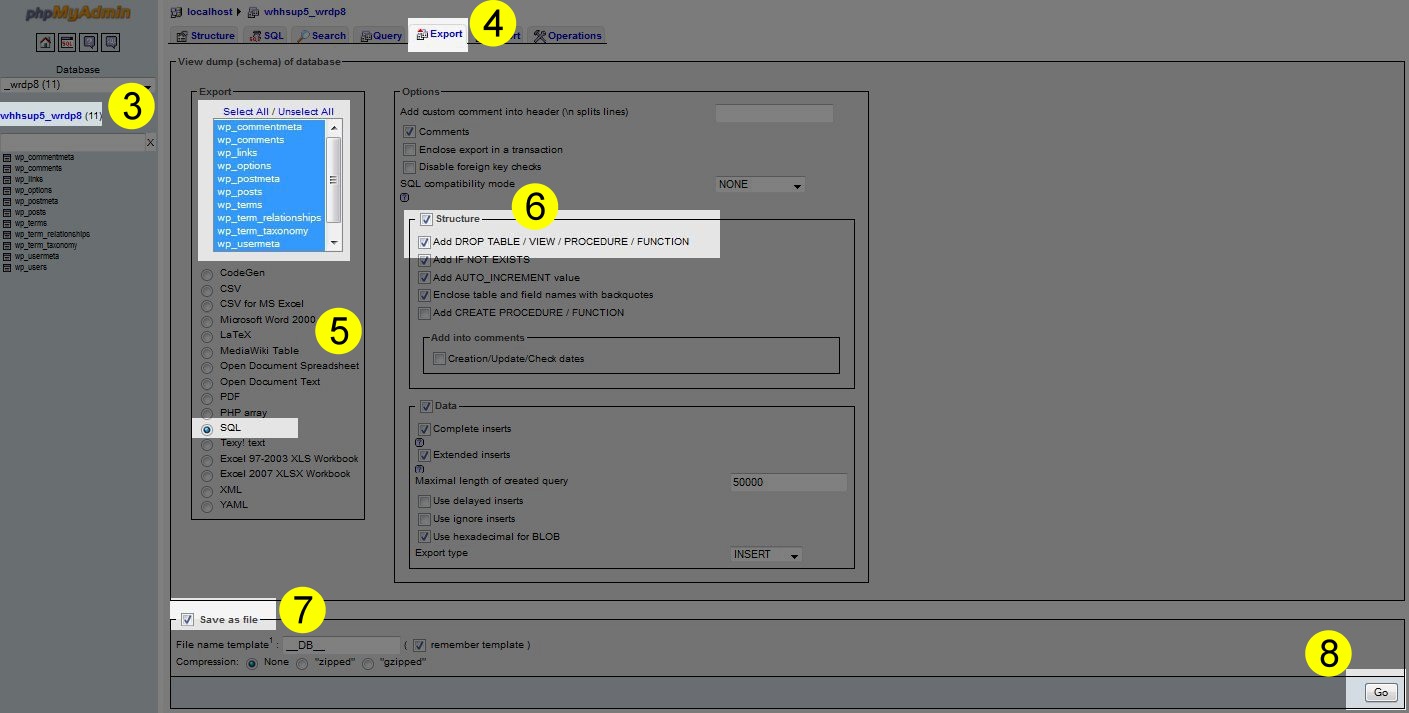Enable the Disable foreign key checks checkbox
The image size is (1409, 713).
click(x=409, y=167)
